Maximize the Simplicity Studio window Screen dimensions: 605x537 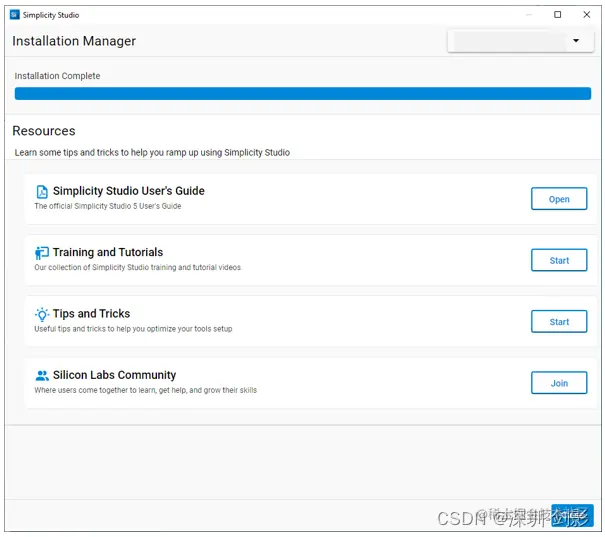tap(558, 15)
